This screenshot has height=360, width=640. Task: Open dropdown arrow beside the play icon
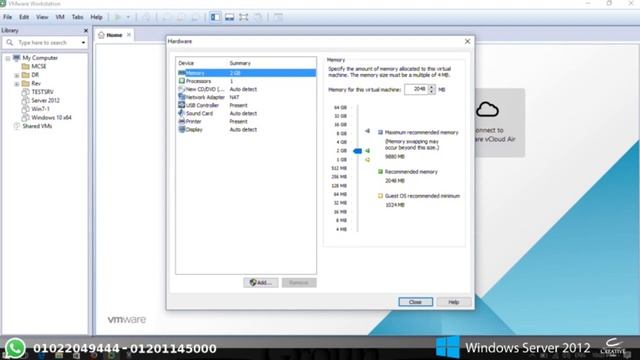tap(128, 17)
